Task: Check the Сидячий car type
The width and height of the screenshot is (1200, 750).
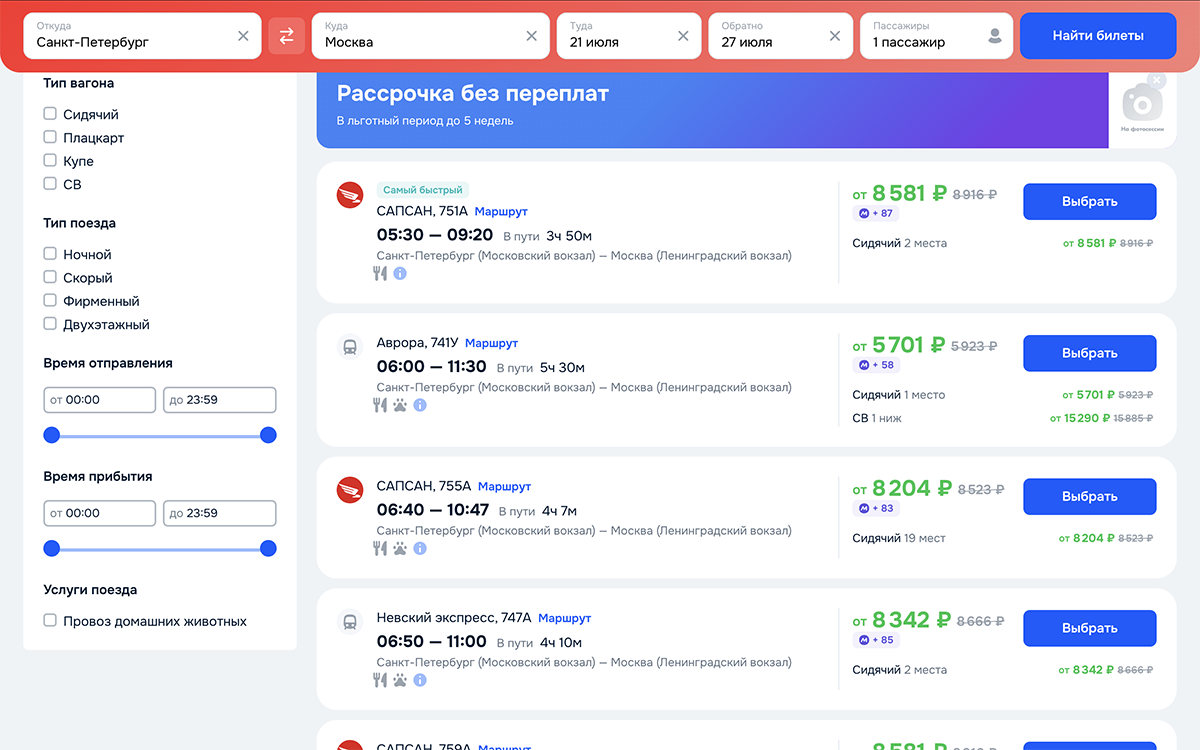Action: pyautogui.click(x=50, y=114)
